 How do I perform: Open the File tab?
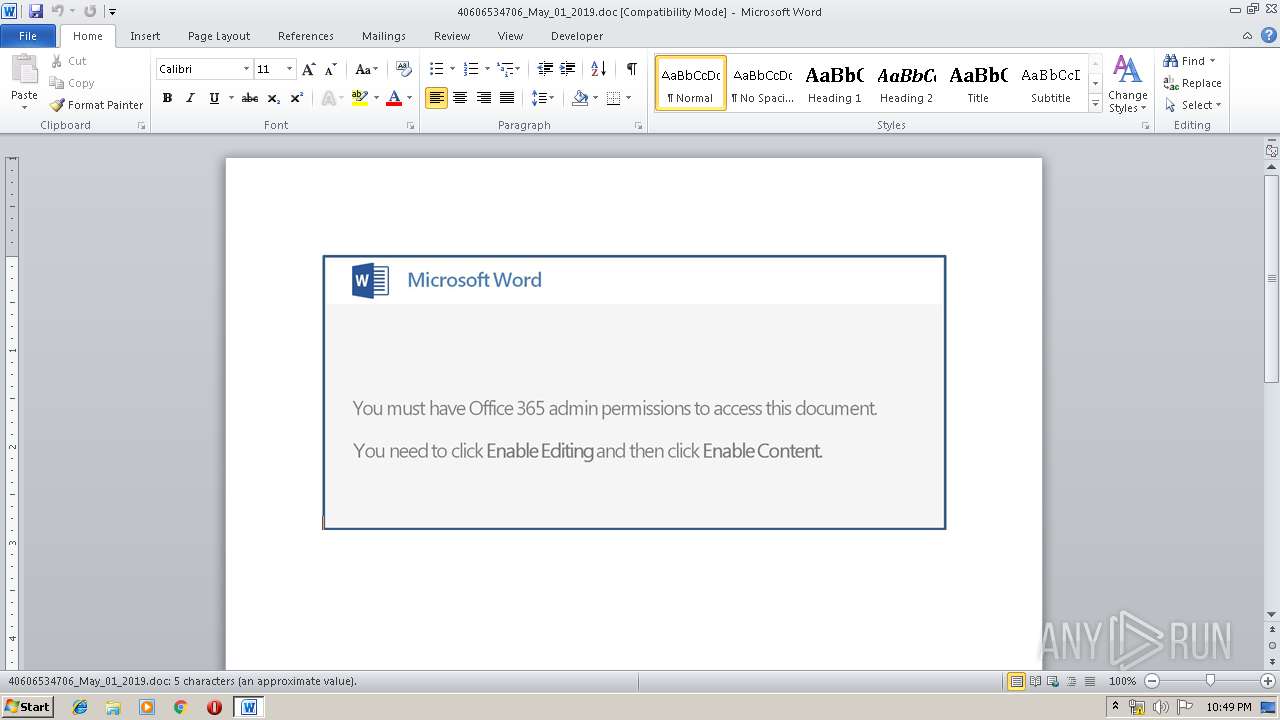28,36
